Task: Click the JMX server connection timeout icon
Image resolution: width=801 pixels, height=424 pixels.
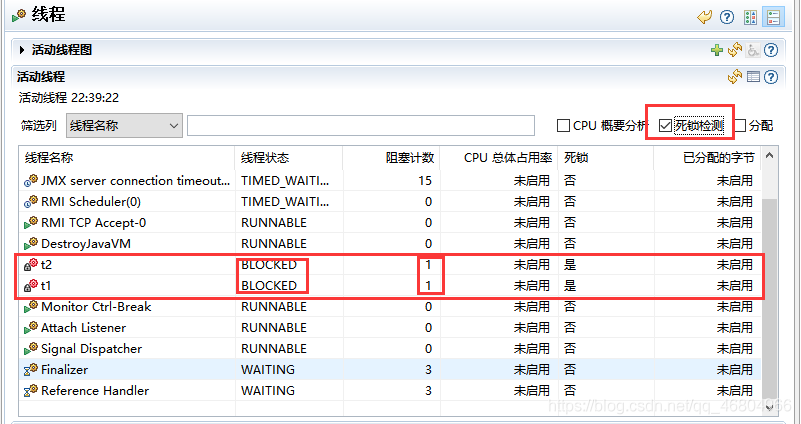Action: 31,181
